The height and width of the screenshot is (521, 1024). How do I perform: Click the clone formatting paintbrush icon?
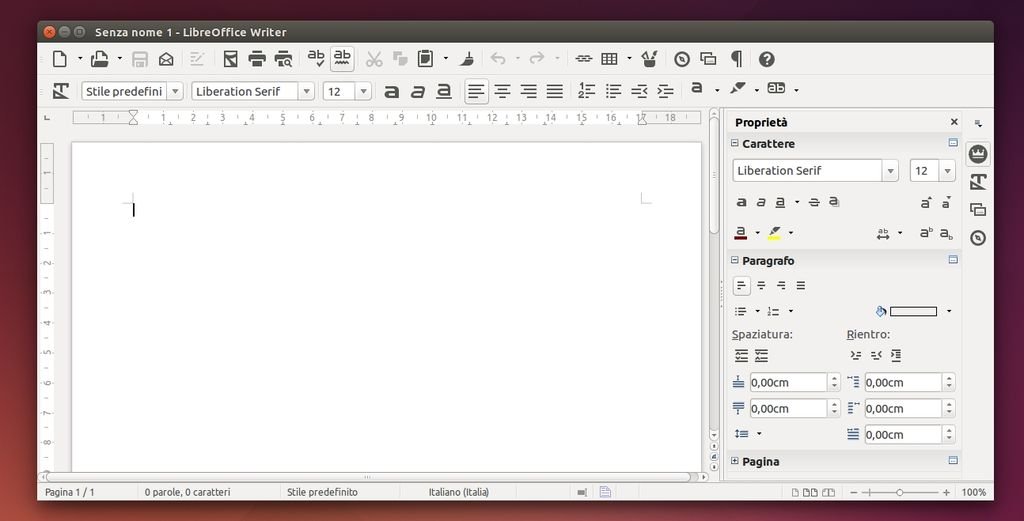[467, 59]
